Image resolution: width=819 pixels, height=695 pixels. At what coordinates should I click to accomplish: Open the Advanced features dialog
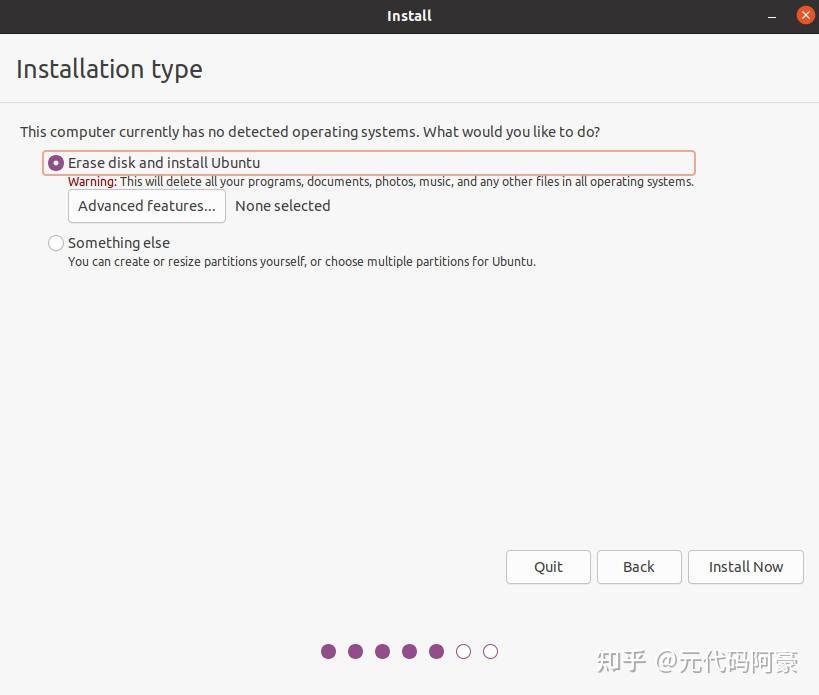(146, 206)
